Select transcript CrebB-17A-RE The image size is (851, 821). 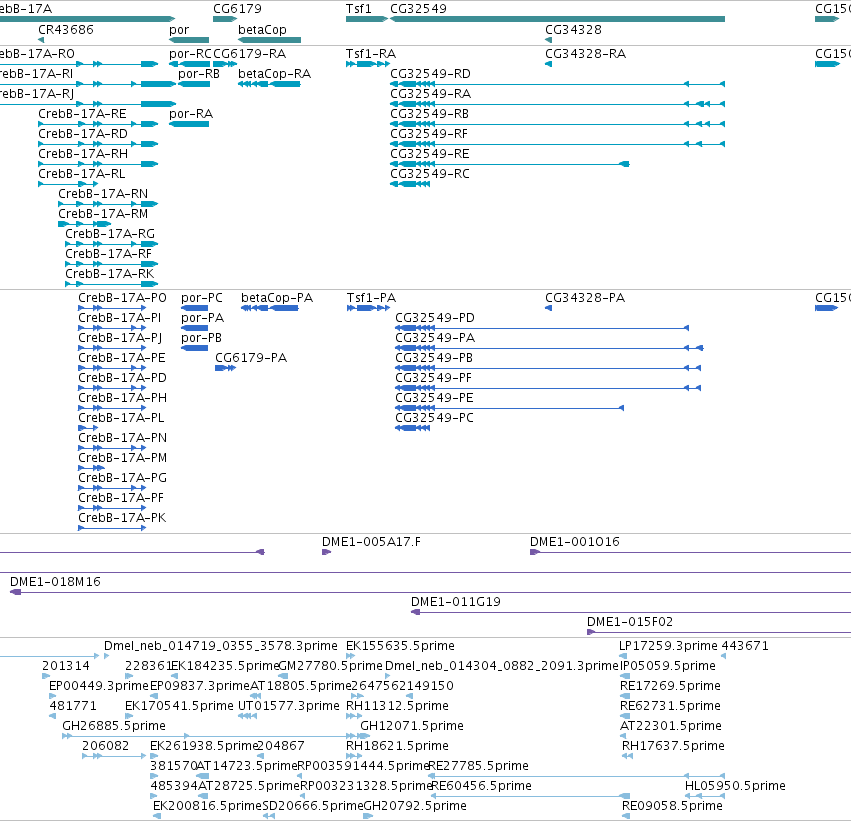pyautogui.click(x=82, y=114)
